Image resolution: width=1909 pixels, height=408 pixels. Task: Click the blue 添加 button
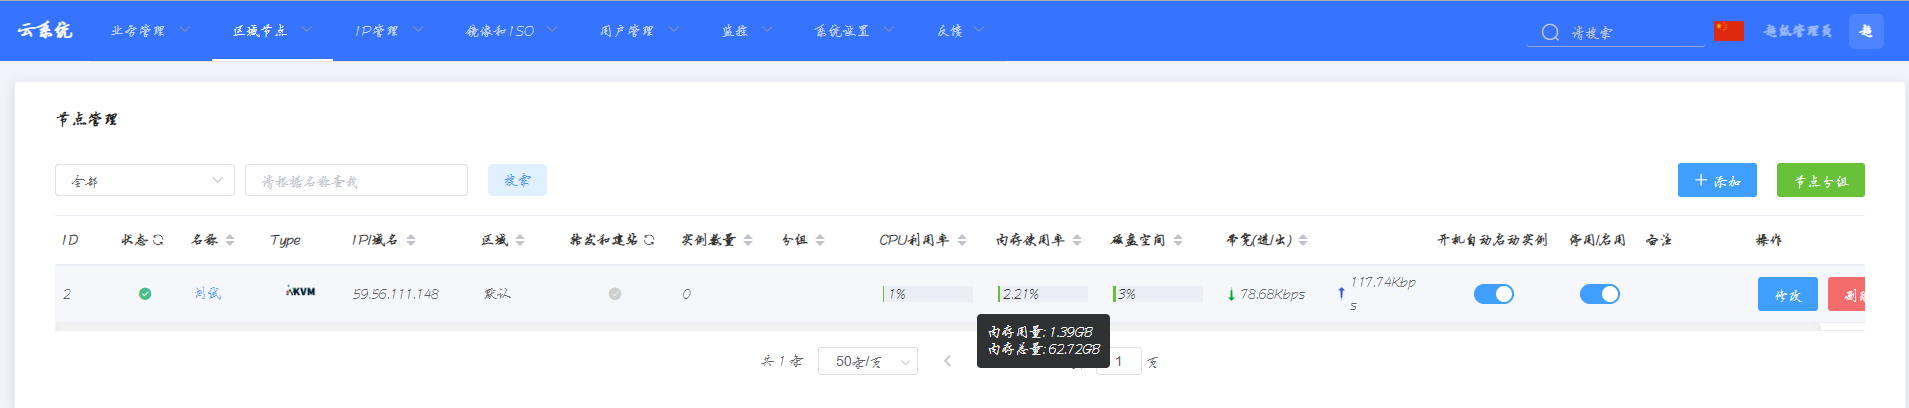1716,181
